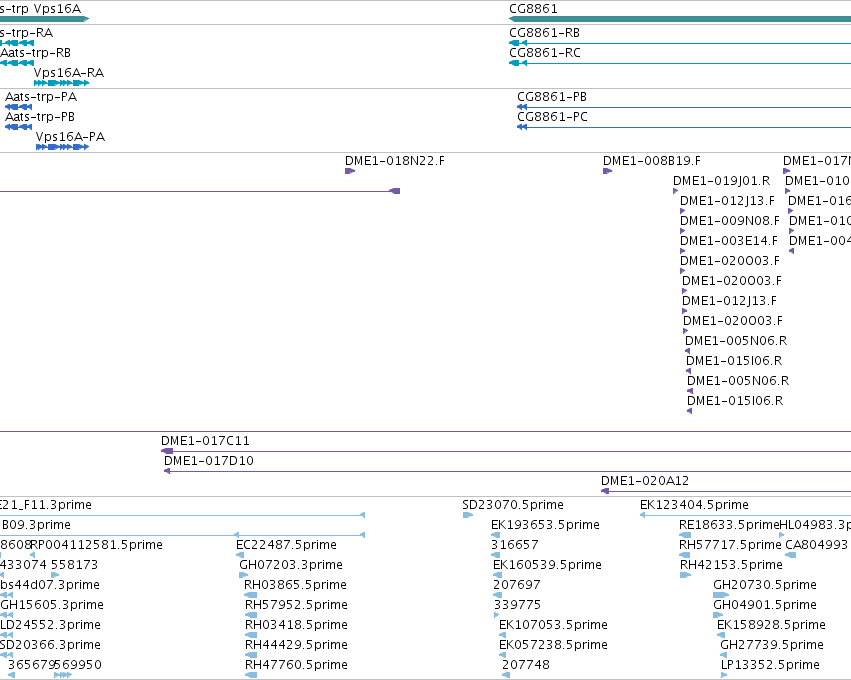Click the GH07203.3prime EST
The height and width of the screenshot is (680, 851).
[244, 575]
